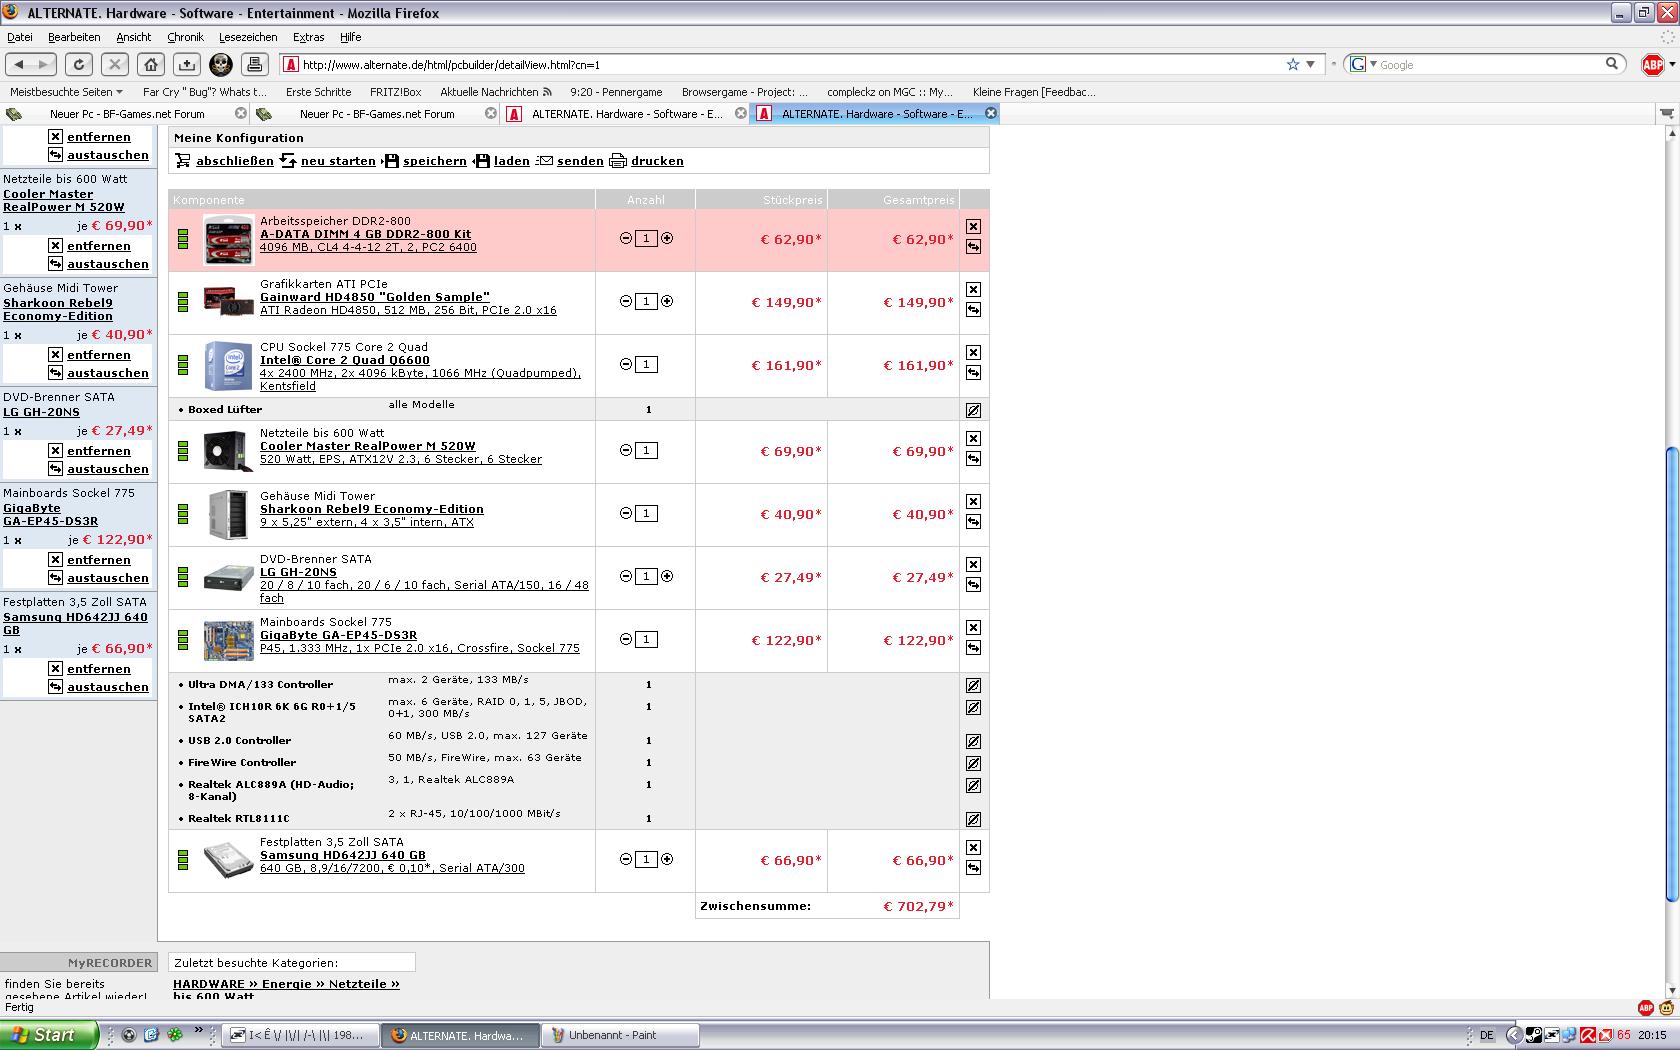The width and height of the screenshot is (1680, 1050).
Task: Increase A-DATA RAM quantity with plus icon
Action: [667, 238]
